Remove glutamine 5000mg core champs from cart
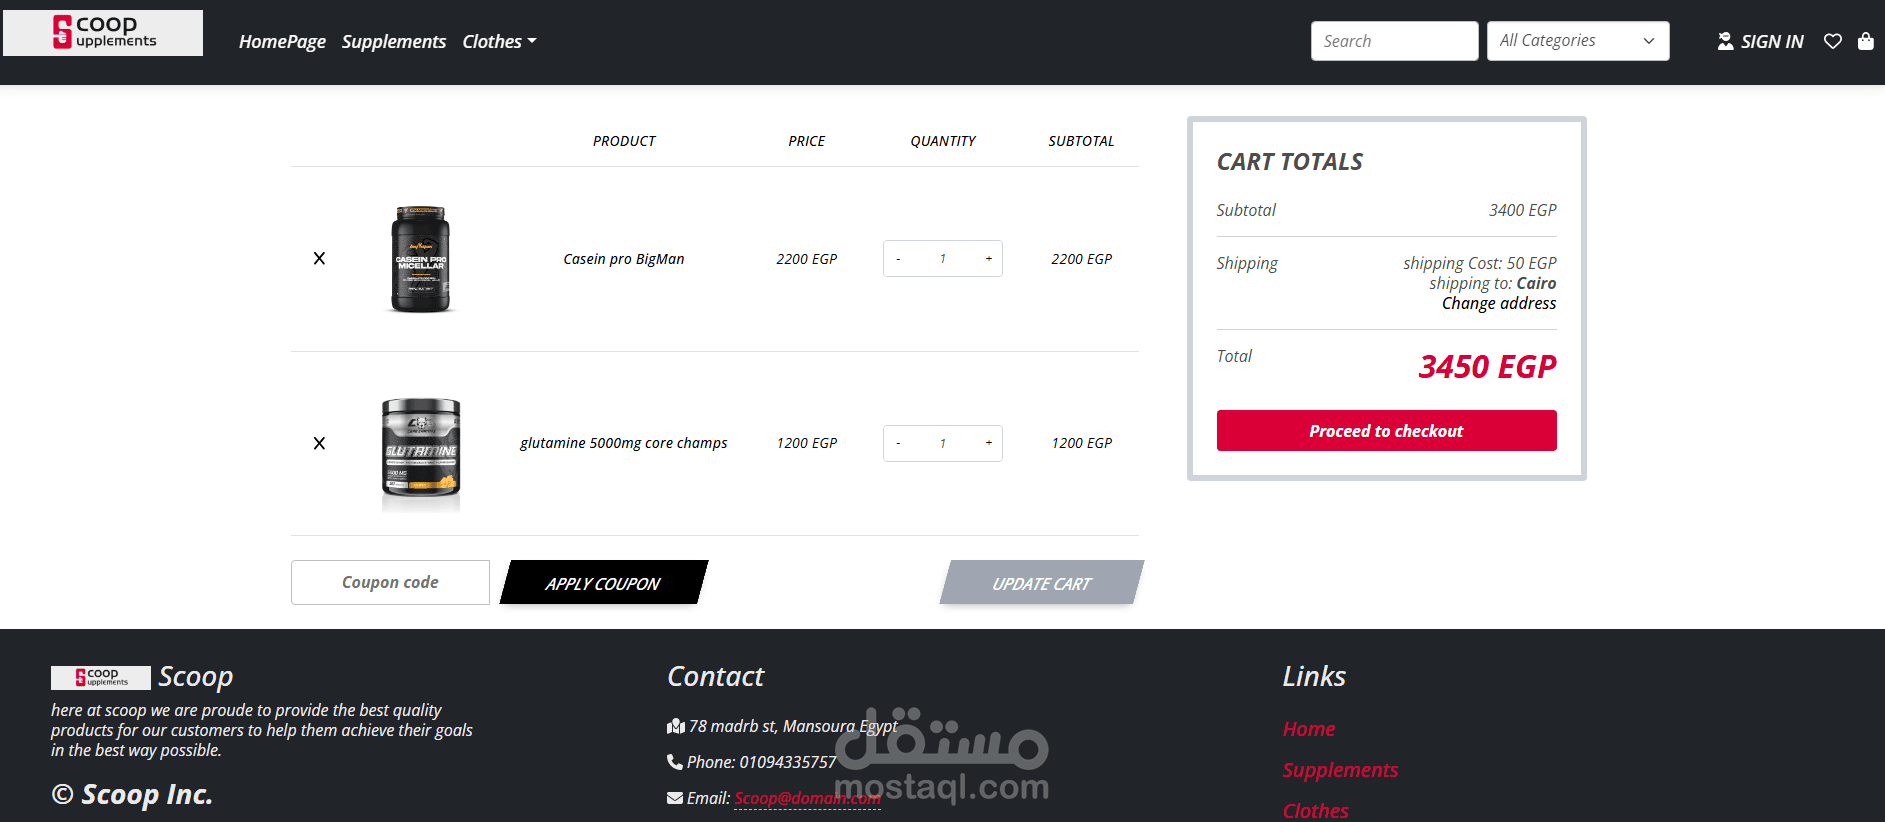The width and height of the screenshot is (1885, 822). [x=319, y=443]
